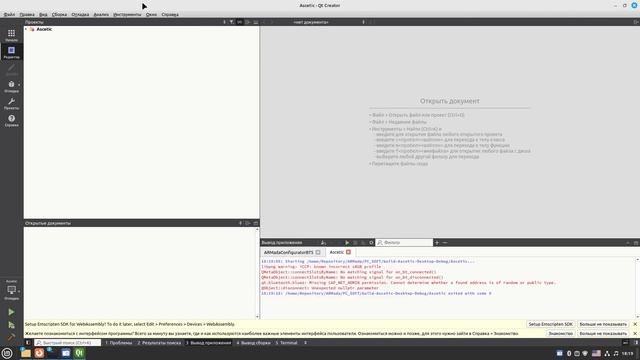Attach debugger to the running application
Image resolution: width=640 pixels, height=360 pixels.
coord(363,242)
